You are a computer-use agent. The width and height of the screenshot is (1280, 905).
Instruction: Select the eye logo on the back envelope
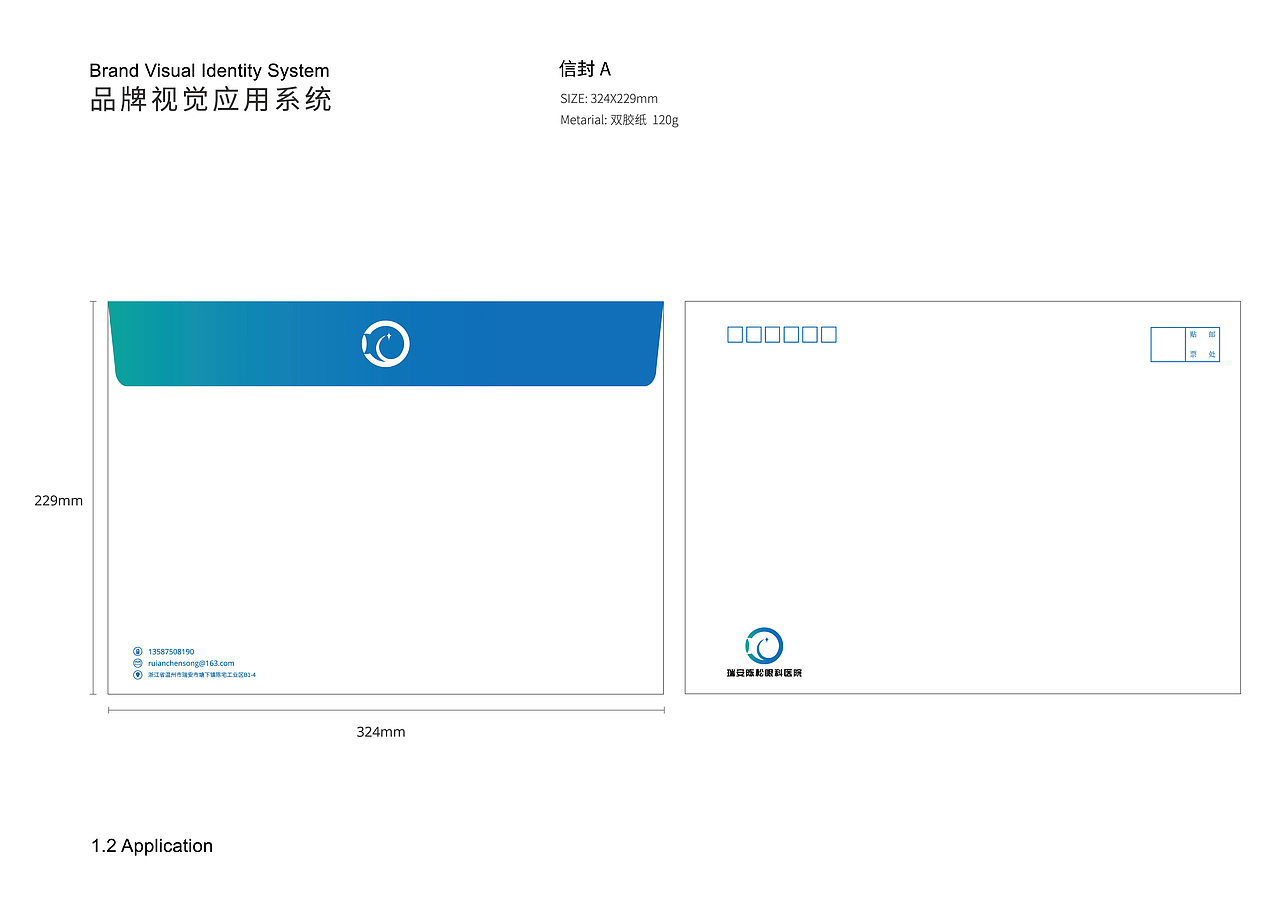[764, 648]
